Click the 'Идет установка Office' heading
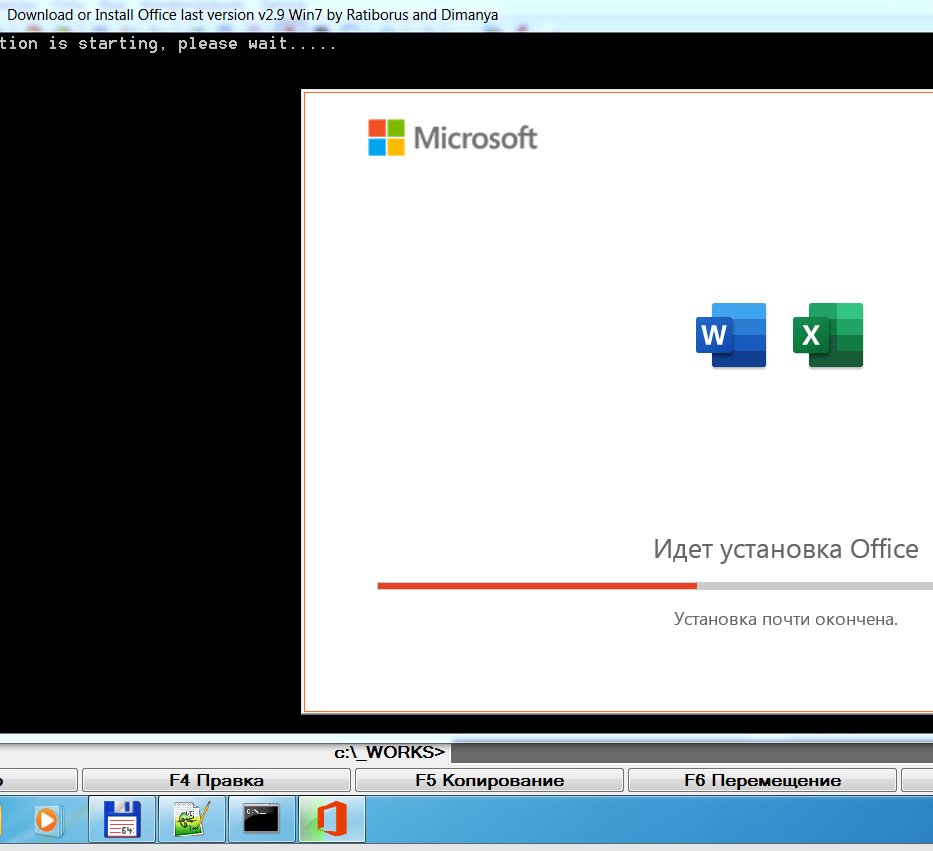 (x=785, y=549)
